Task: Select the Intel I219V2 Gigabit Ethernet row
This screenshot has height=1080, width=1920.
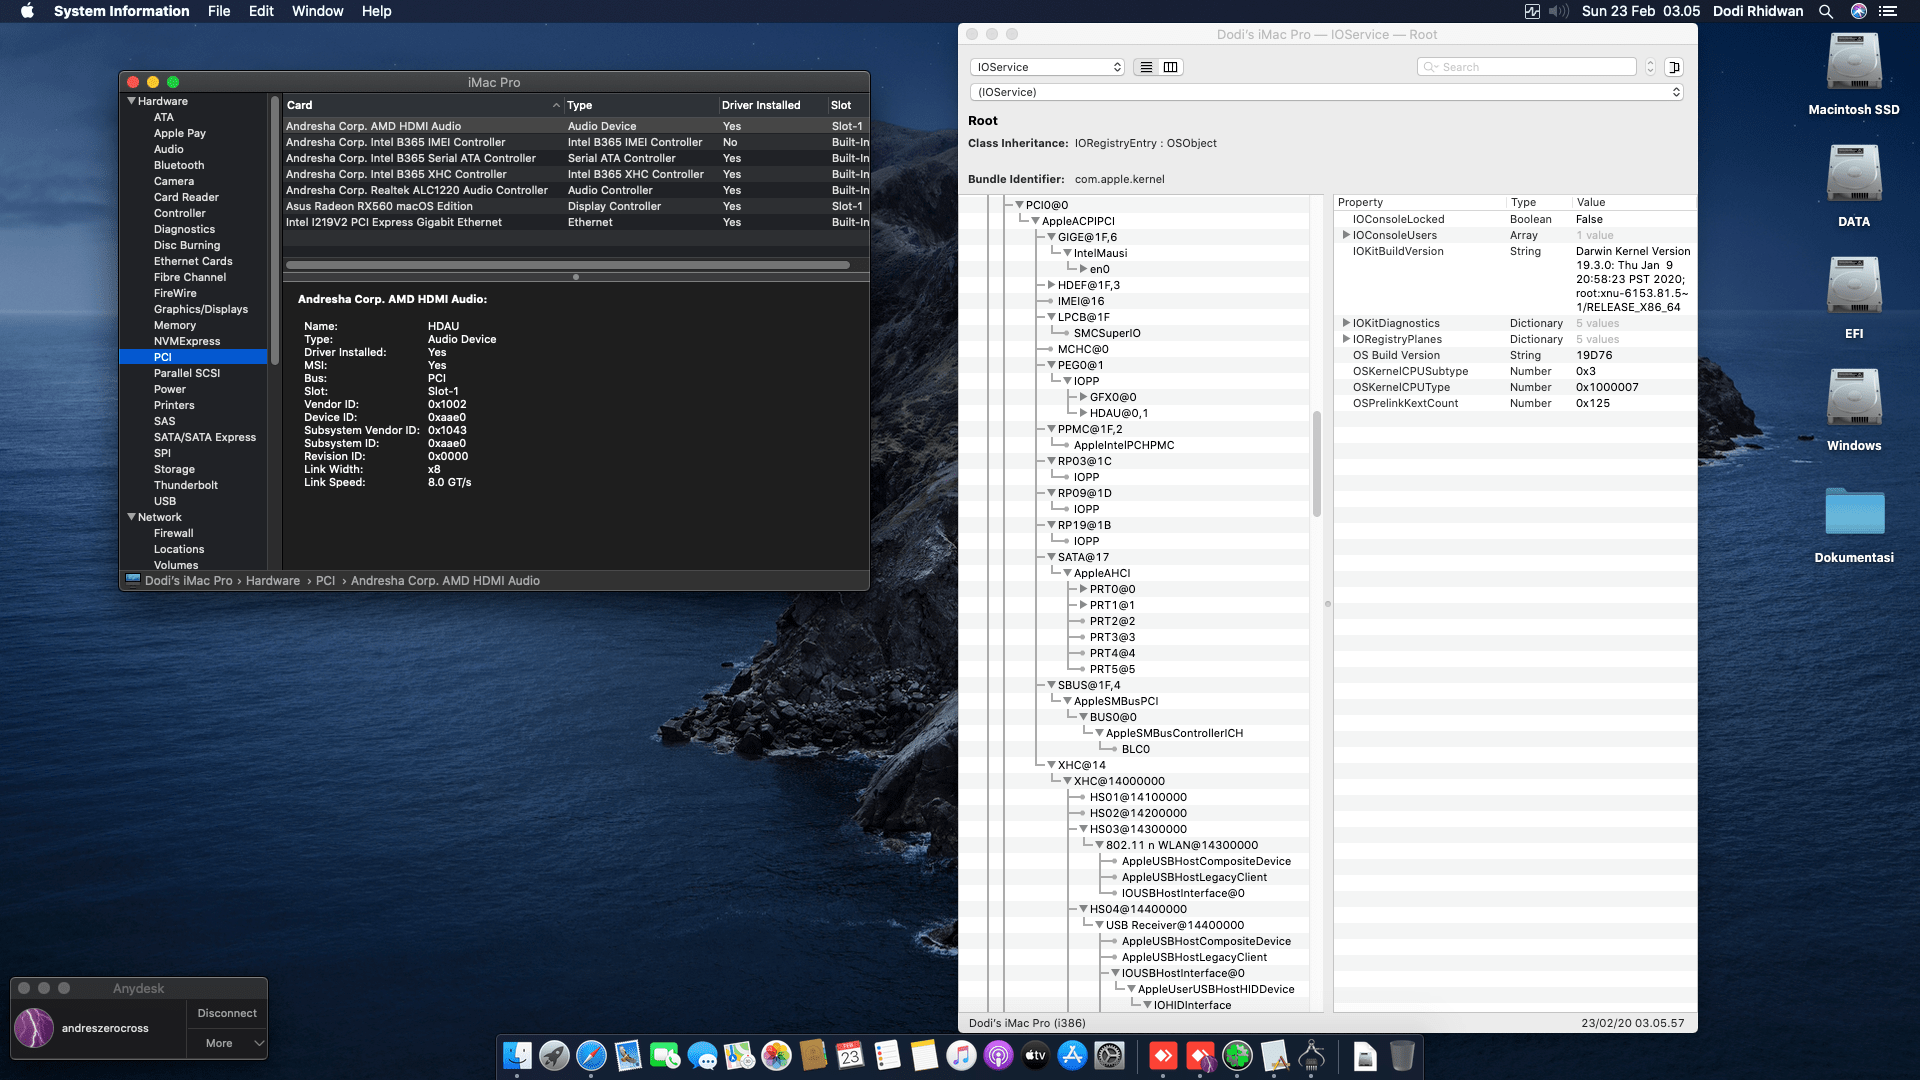Action: click(576, 222)
